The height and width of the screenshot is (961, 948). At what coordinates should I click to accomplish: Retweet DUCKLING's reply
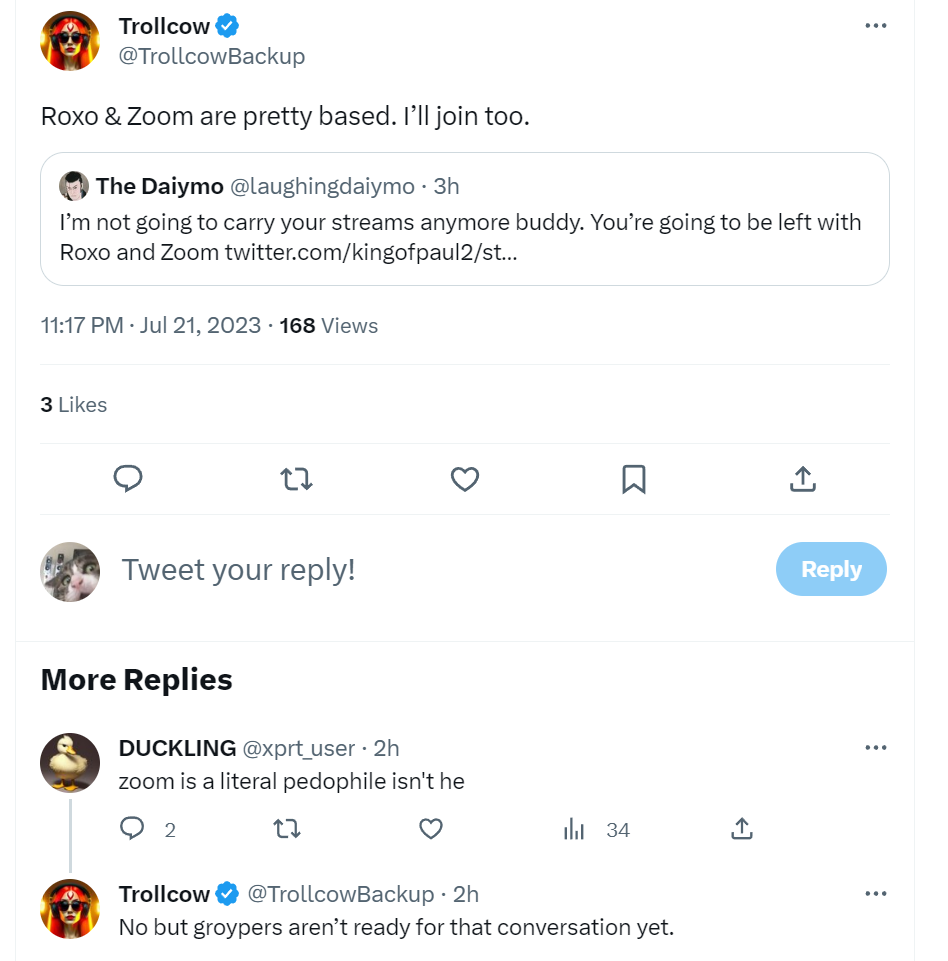tap(287, 829)
